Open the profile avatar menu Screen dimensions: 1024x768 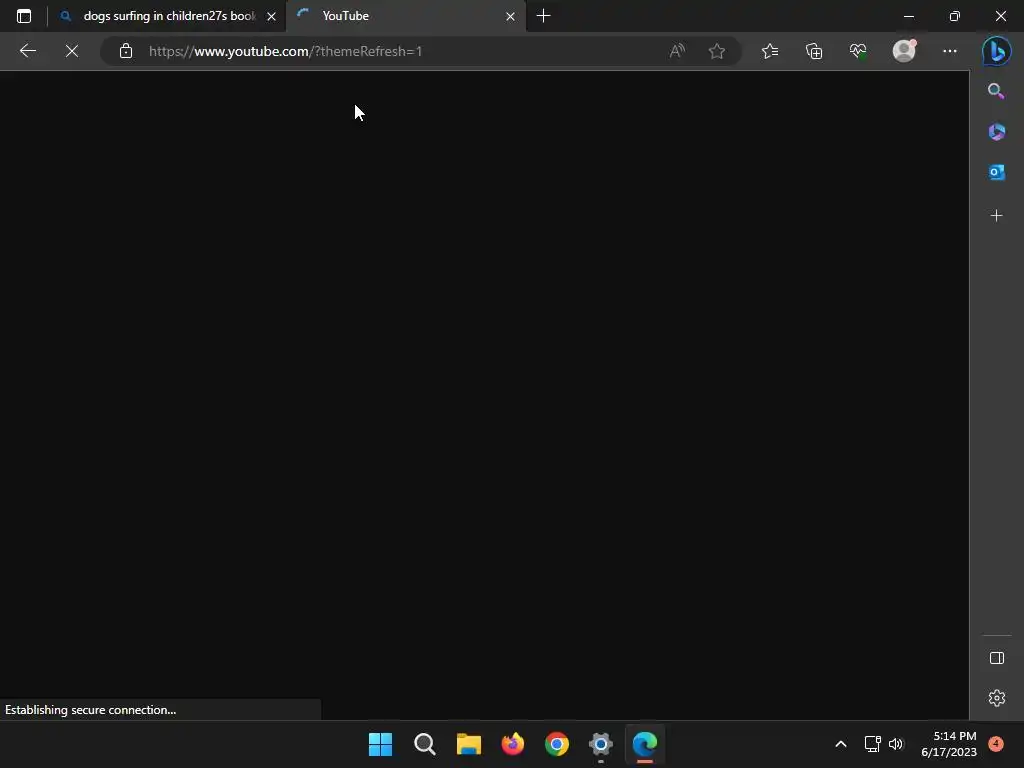[x=904, y=51]
